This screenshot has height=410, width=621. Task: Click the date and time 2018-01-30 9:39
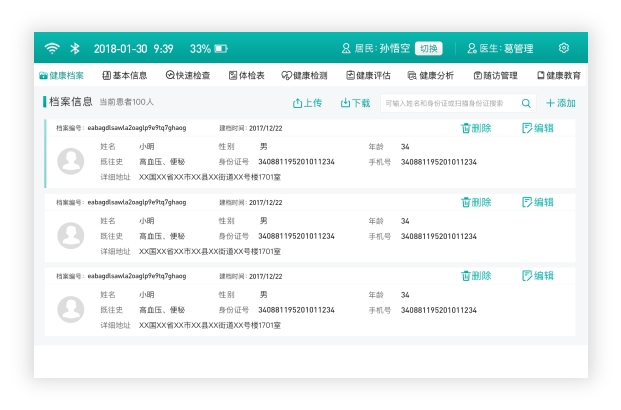pyautogui.click(x=133, y=49)
